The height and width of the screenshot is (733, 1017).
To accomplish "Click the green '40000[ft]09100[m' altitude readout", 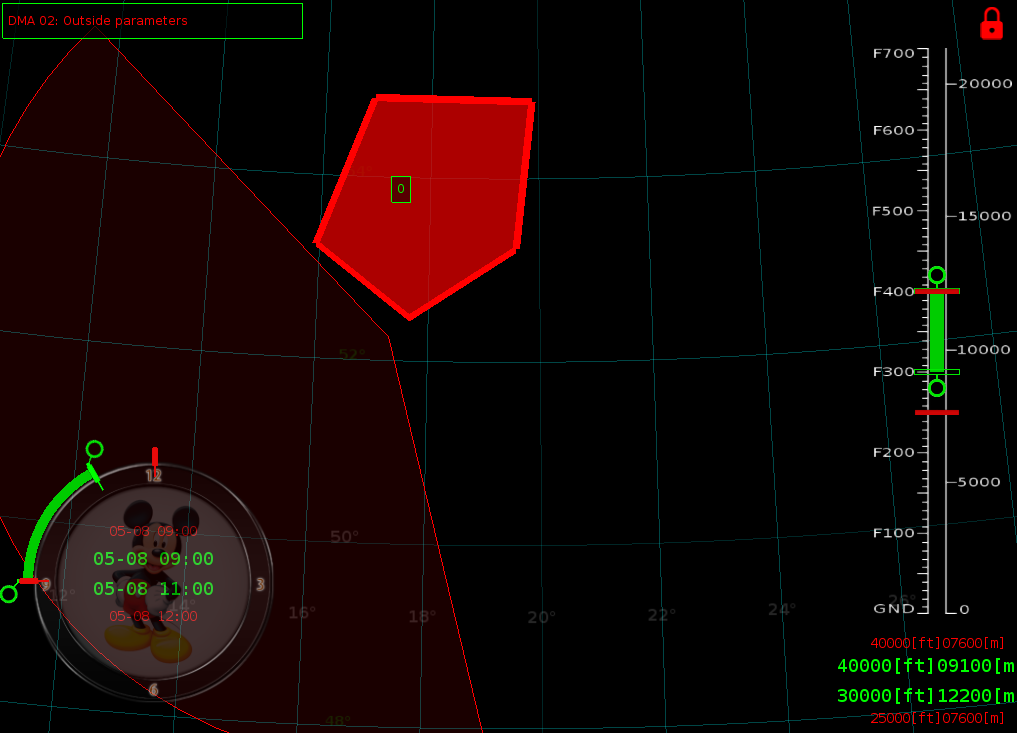I will (x=926, y=666).
